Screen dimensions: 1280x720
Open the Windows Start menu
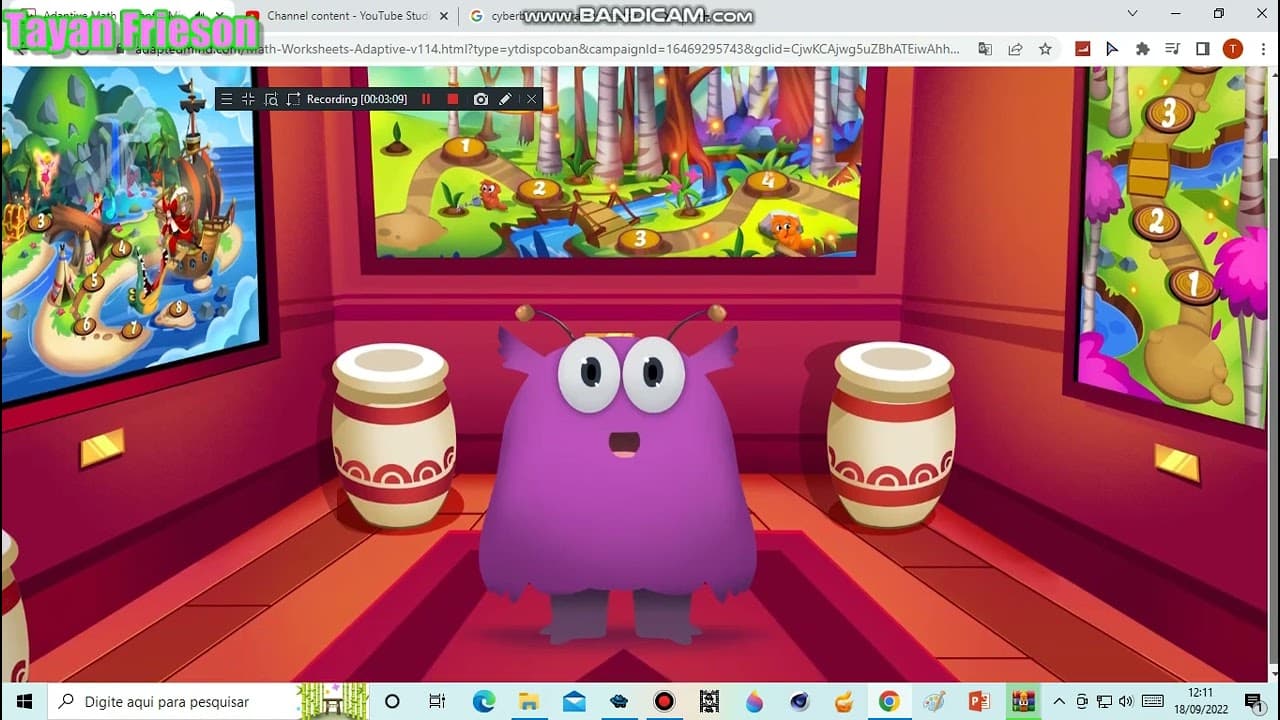(24, 701)
